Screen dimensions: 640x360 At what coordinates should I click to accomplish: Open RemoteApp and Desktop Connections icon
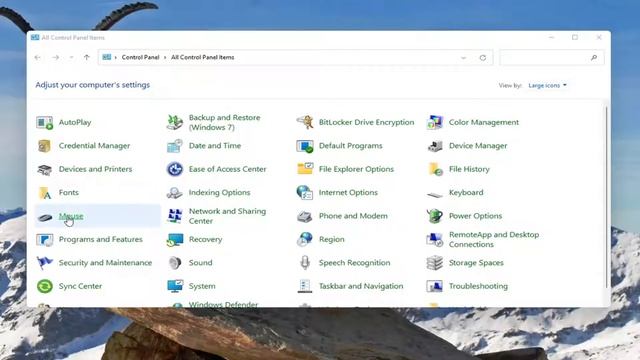click(435, 240)
